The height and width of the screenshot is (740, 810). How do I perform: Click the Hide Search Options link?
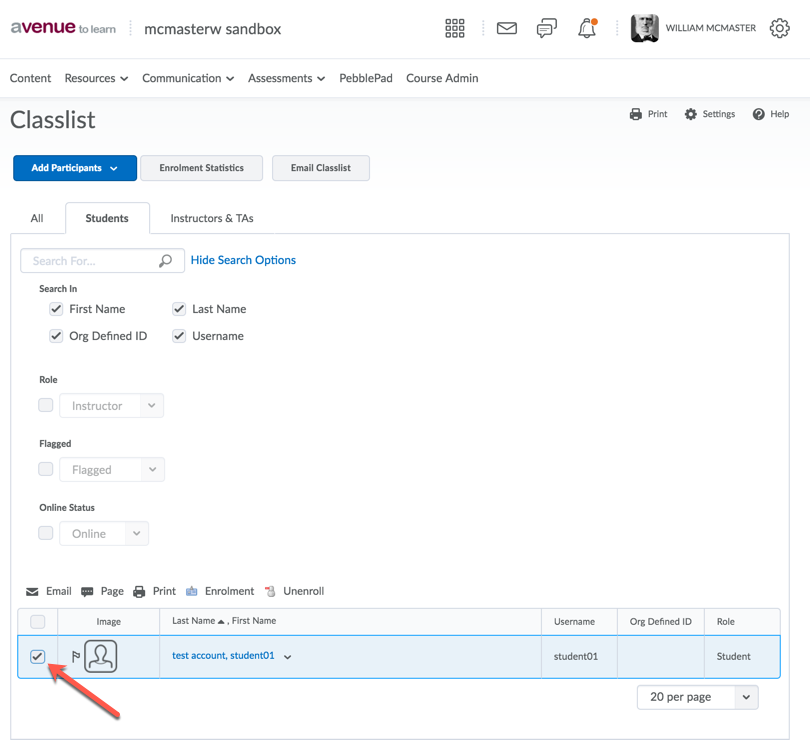click(243, 260)
